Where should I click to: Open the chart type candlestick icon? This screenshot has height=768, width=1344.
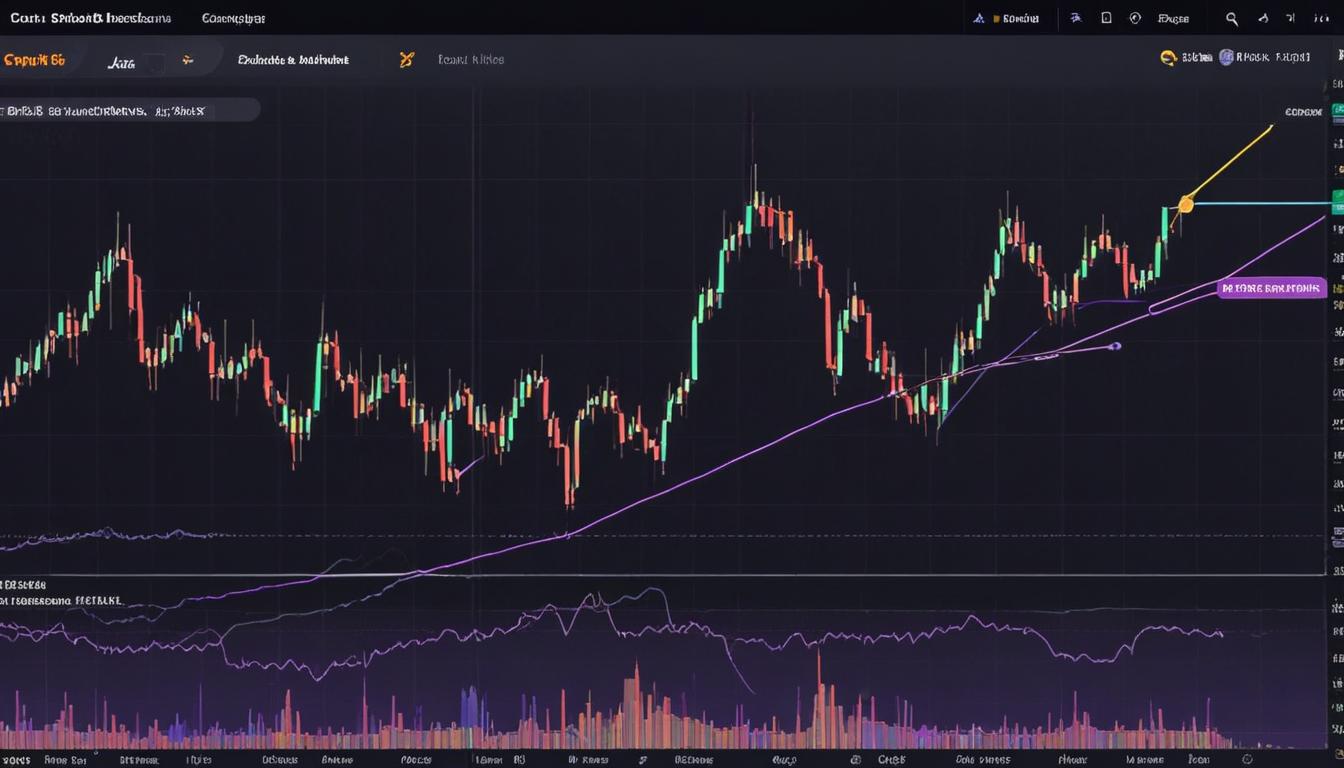[x=1107, y=18]
